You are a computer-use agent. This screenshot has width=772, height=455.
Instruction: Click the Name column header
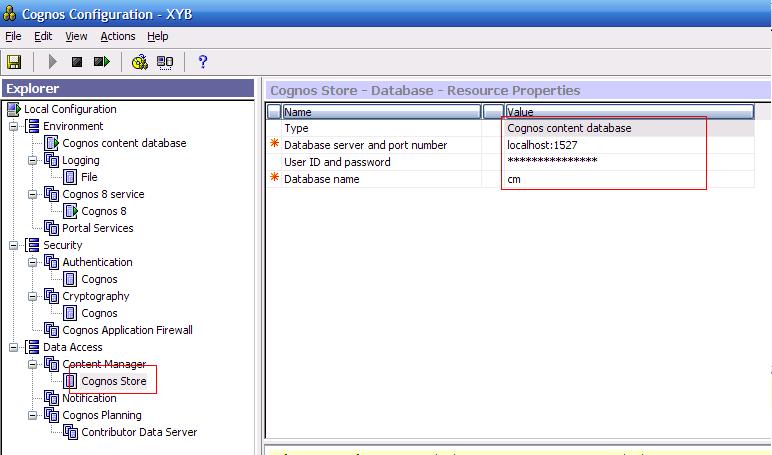pyautogui.click(x=382, y=112)
